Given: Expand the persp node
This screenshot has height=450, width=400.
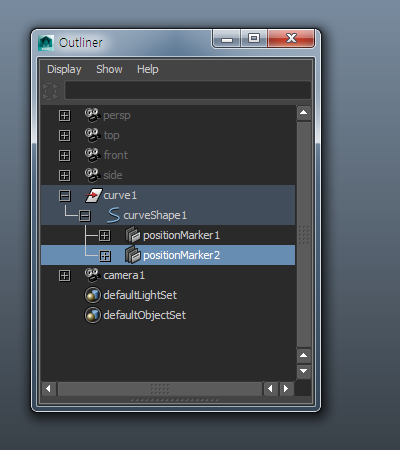Looking at the screenshot, I should [65, 116].
